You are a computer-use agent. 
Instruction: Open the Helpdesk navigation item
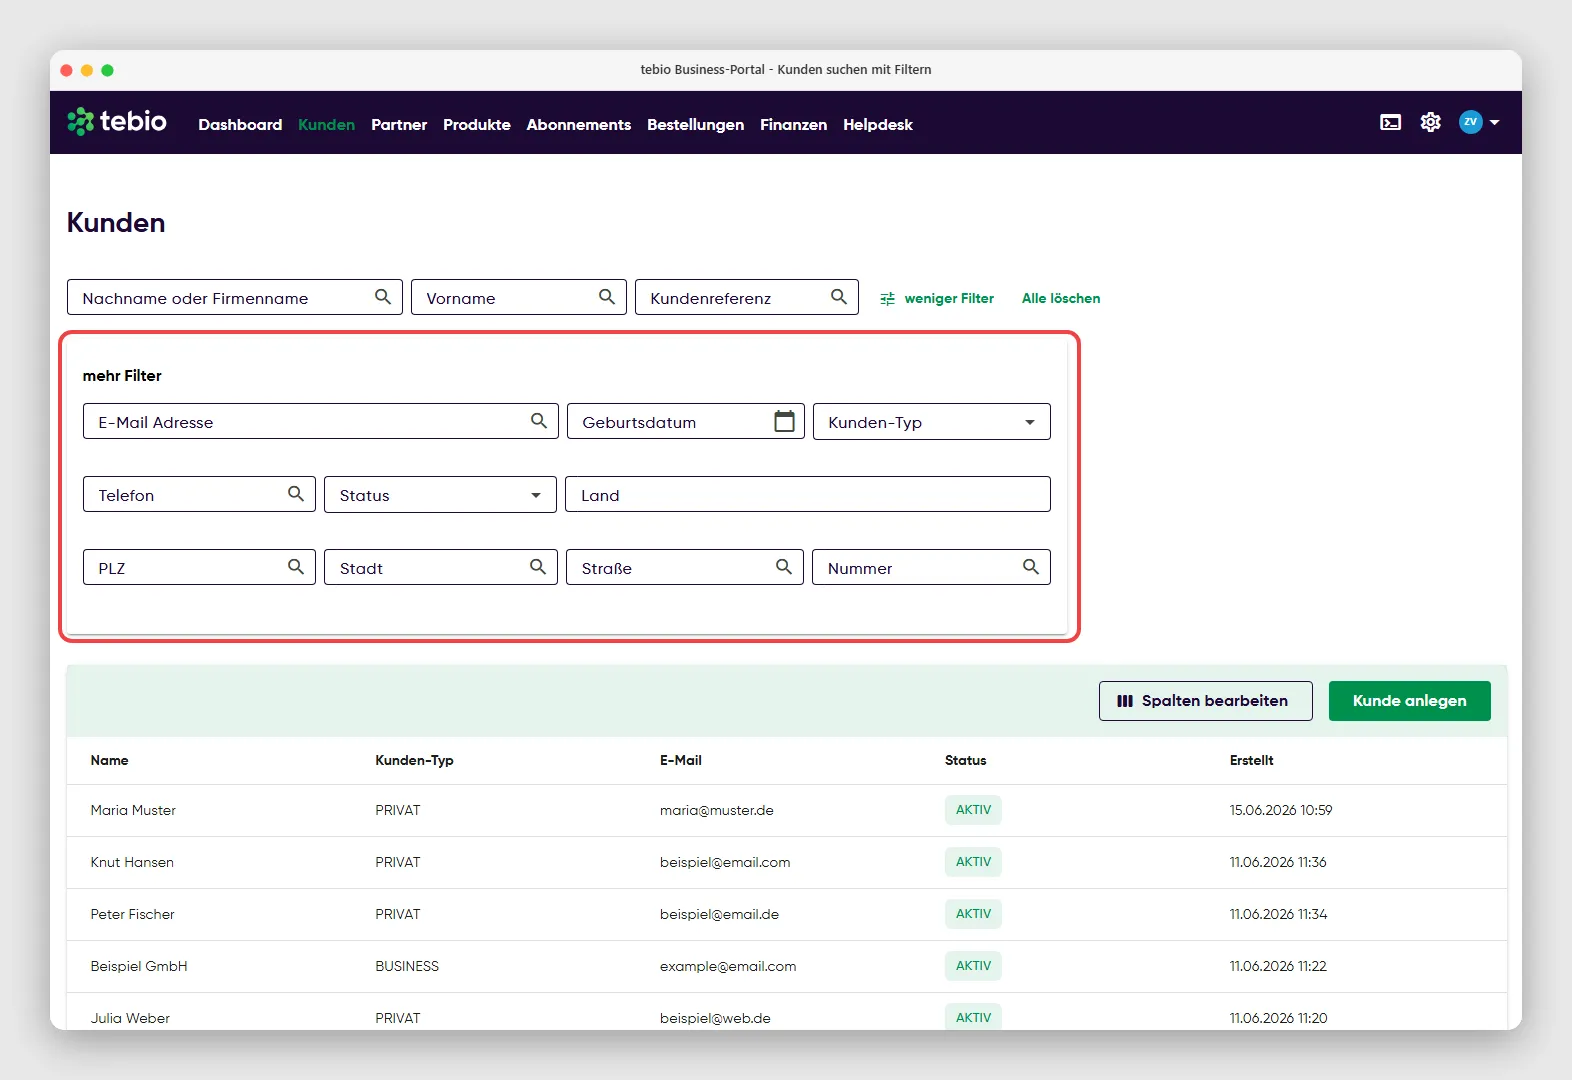point(878,124)
